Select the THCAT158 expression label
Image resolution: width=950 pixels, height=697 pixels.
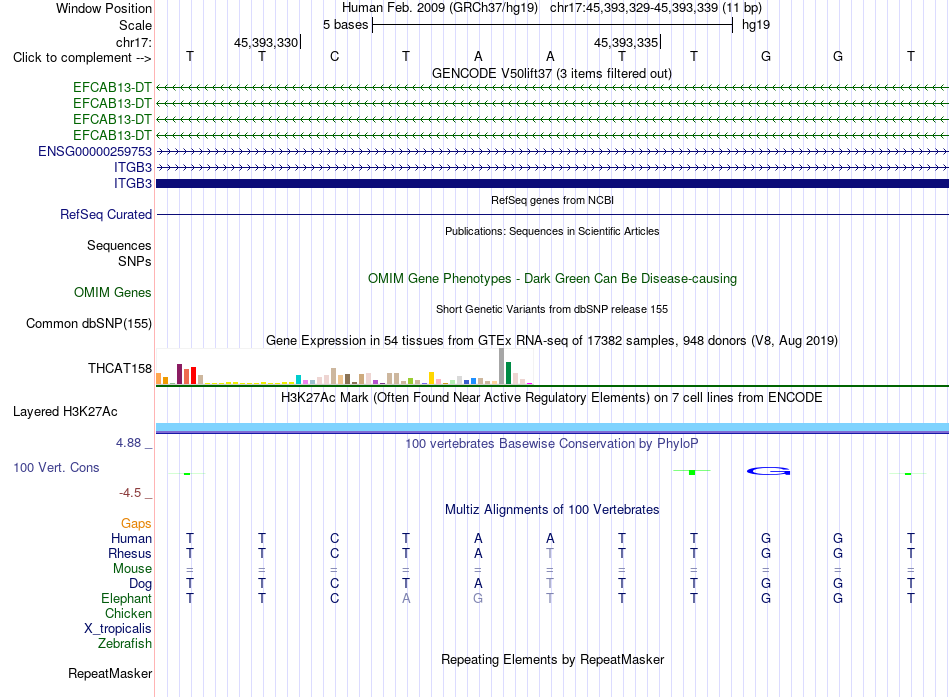[120, 369]
